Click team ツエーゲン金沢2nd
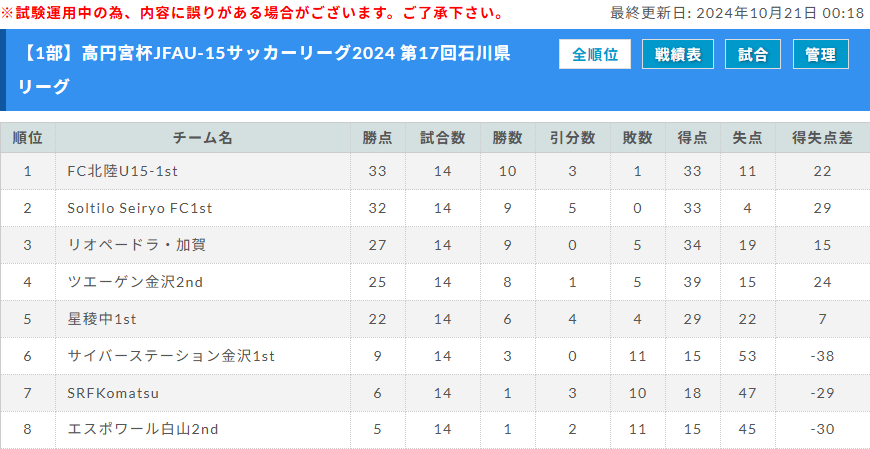 135,282
